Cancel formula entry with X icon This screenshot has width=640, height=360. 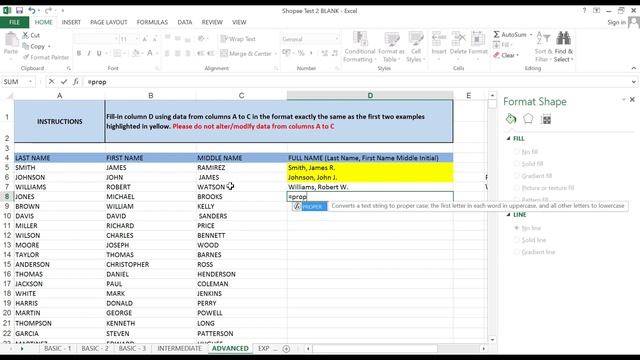pos(51,82)
